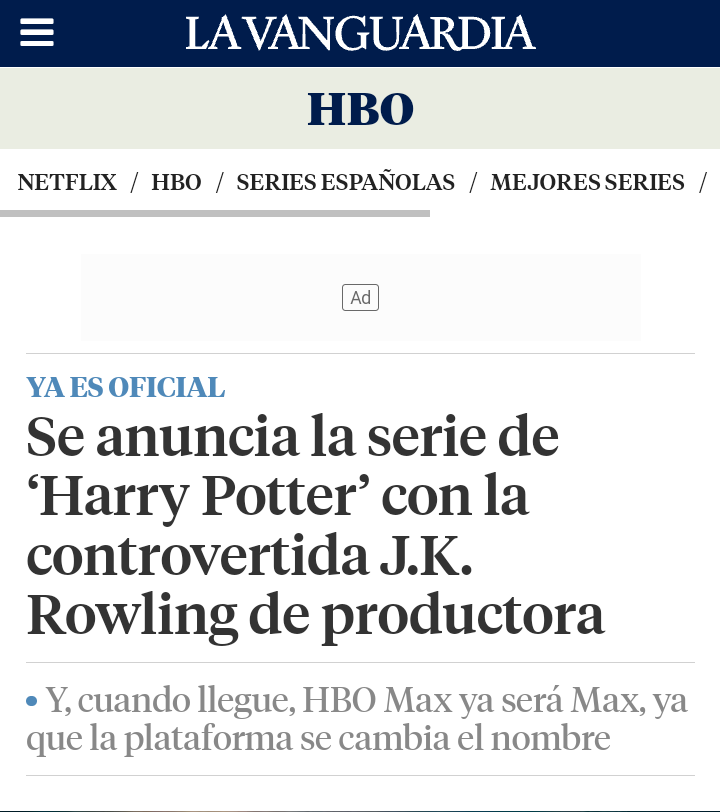The width and height of the screenshot is (720, 812).
Task: Click the slash after MEJORES SERIES
Action: pos(703,182)
